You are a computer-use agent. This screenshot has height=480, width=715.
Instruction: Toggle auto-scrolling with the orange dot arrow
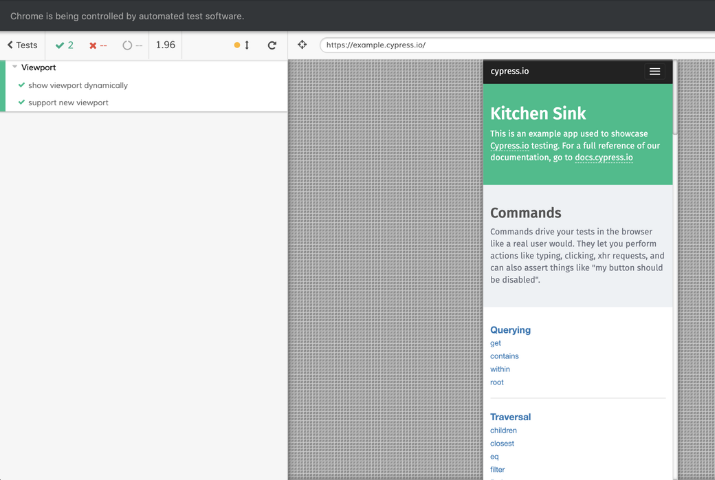pyautogui.click(x=242, y=45)
